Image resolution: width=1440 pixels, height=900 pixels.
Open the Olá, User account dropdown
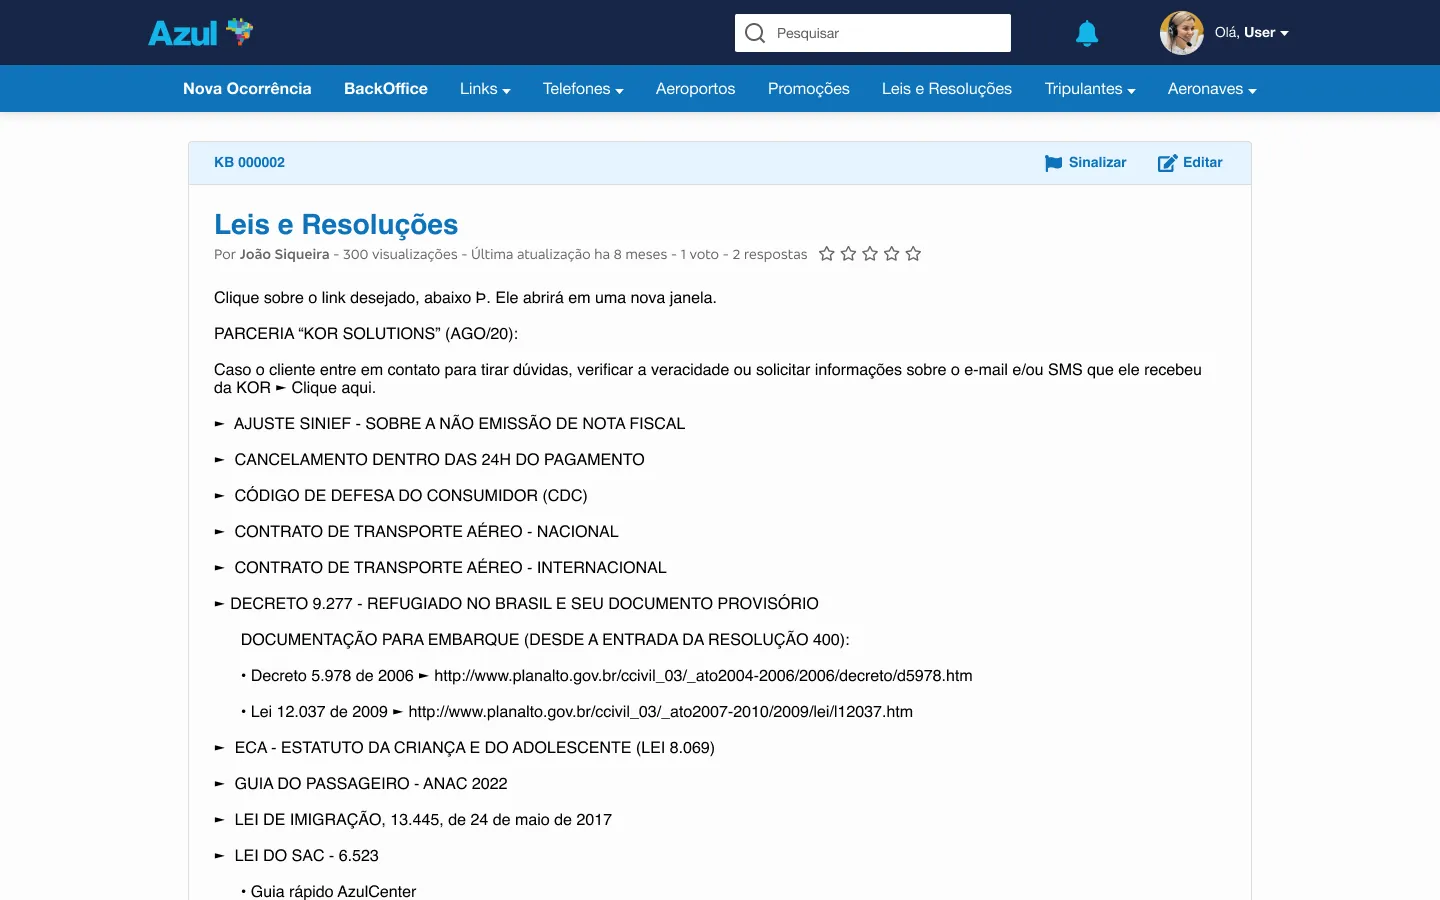point(1252,33)
